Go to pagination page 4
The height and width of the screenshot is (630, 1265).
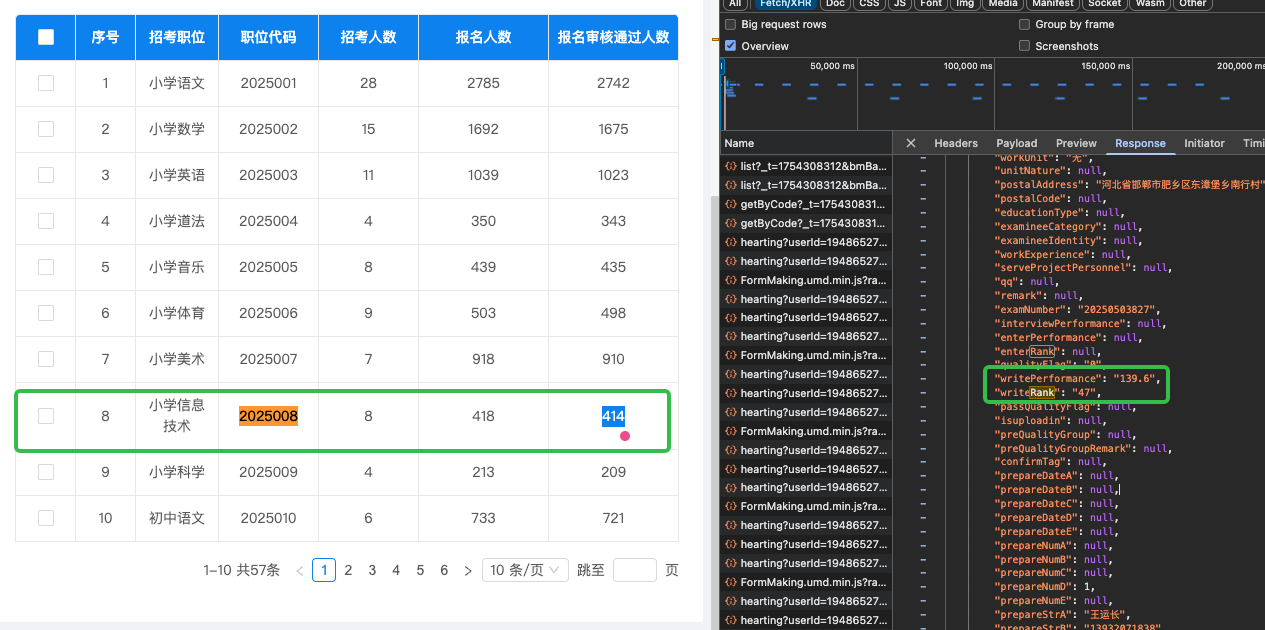pos(396,570)
